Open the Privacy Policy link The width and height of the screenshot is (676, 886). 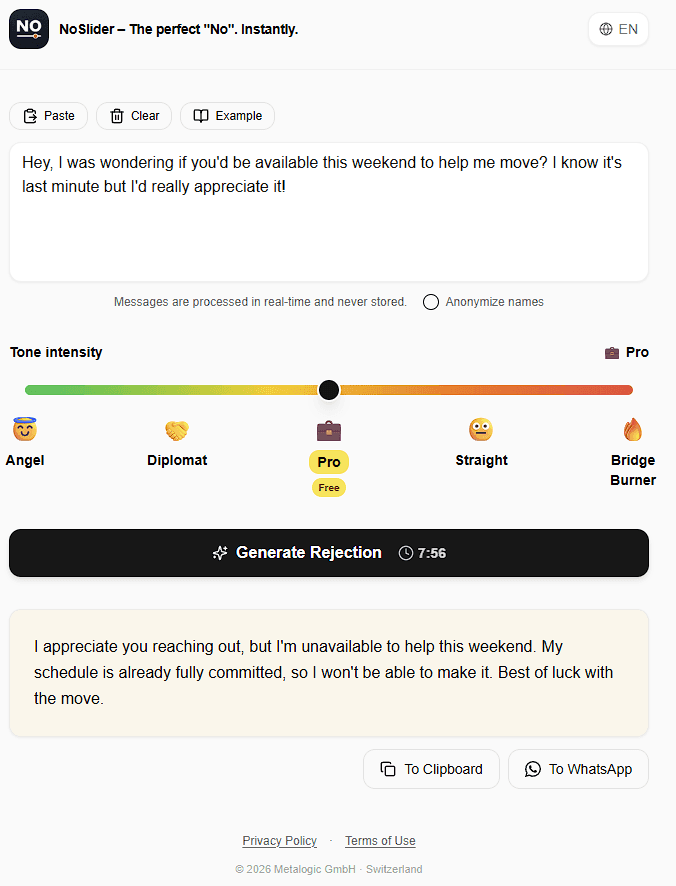pyautogui.click(x=280, y=840)
